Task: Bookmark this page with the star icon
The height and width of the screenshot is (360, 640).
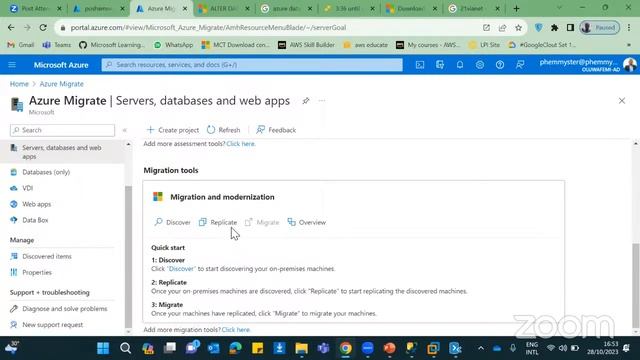Action: (x=518, y=27)
